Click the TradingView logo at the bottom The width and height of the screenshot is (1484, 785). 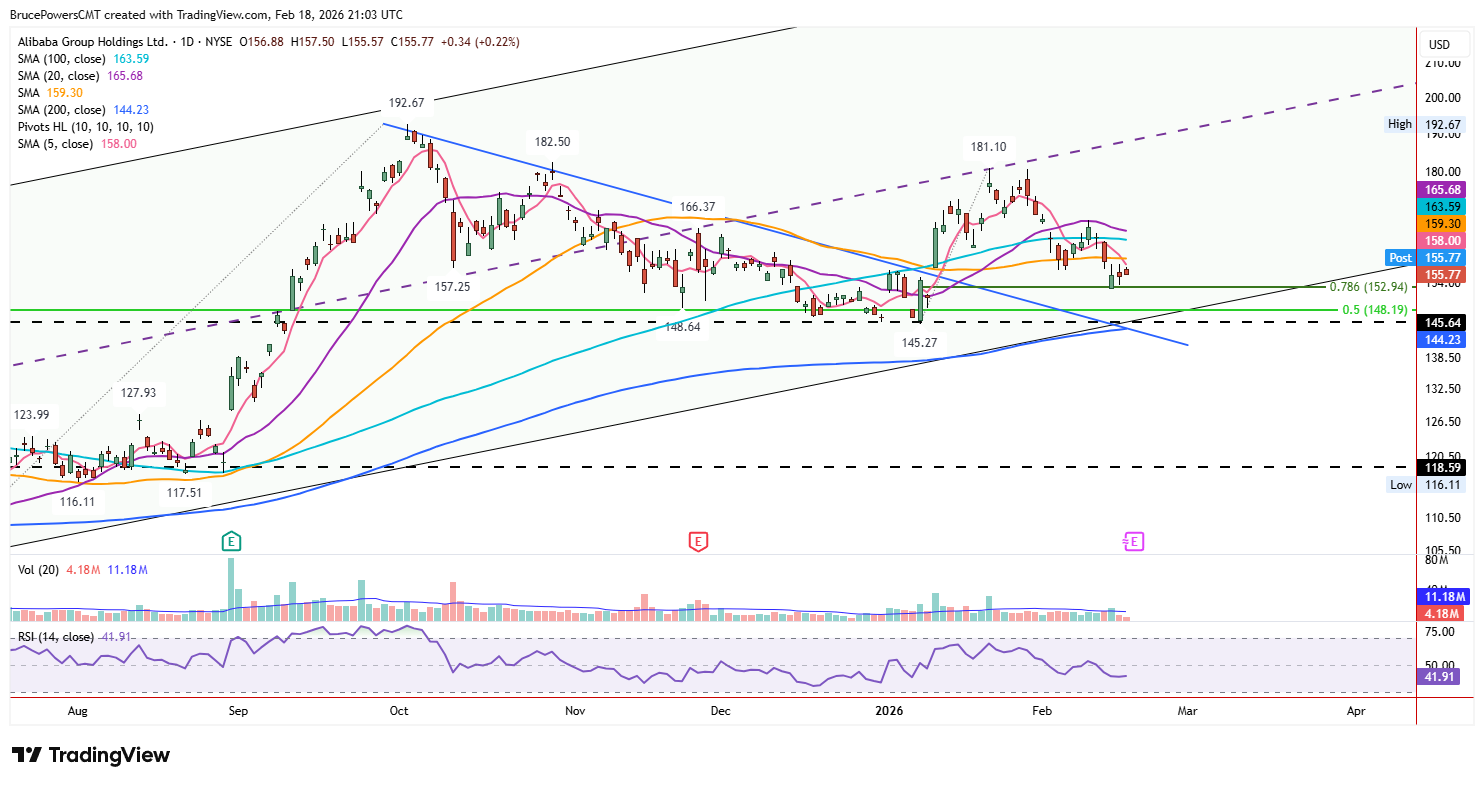pyautogui.click(x=91, y=755)
